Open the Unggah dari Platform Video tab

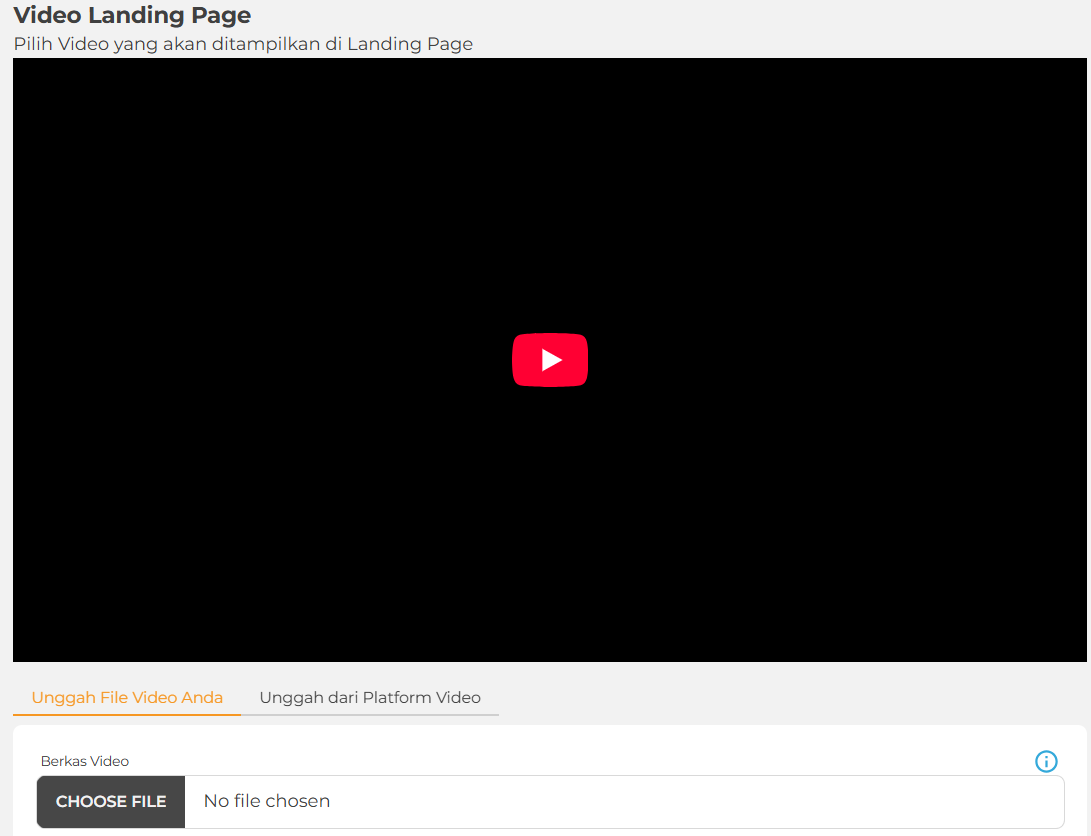(370, 698)
